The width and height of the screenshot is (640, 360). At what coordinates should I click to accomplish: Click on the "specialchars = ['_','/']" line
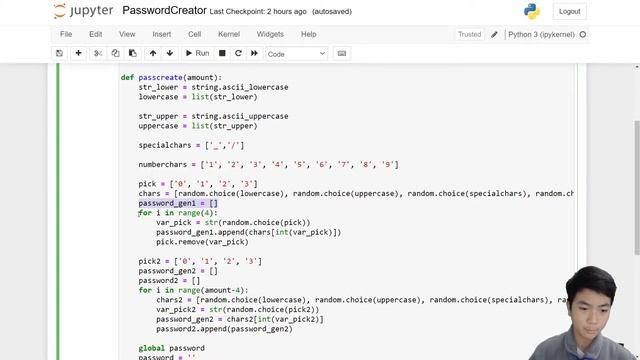coord(191,145)
